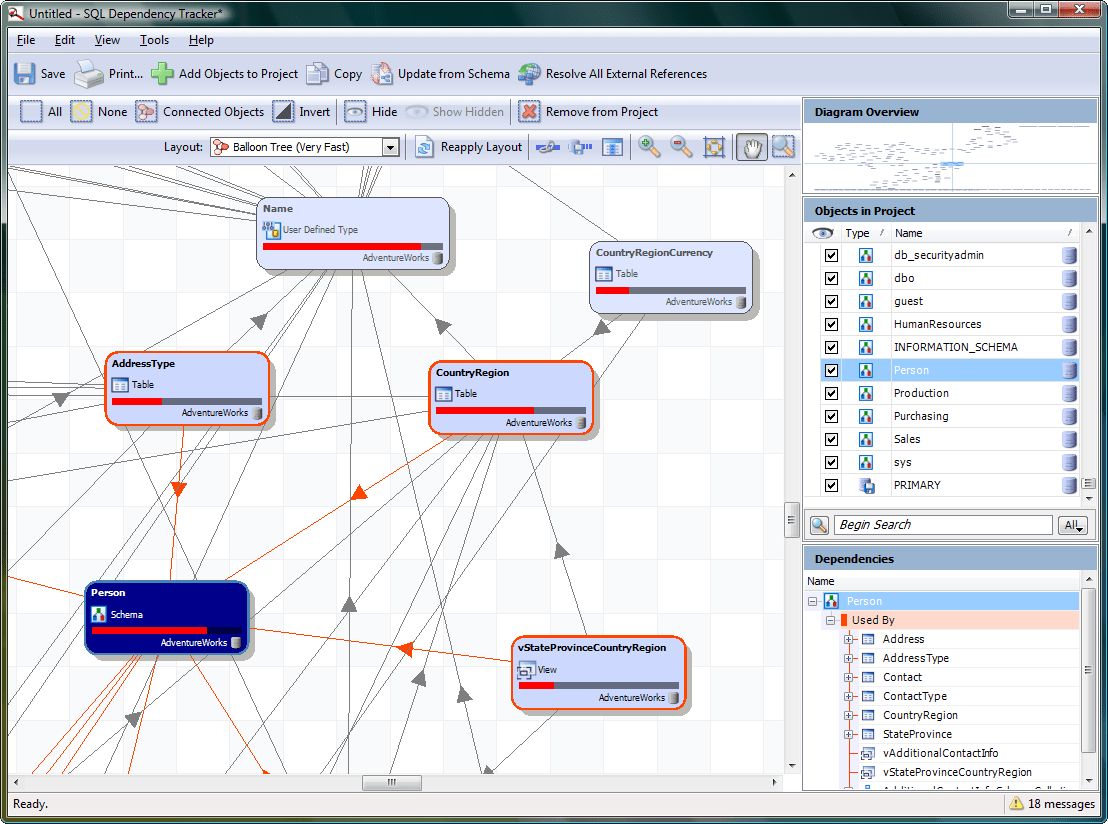Select the Zoom In magnifier icon
This screenshot has width=1108, height=824.
648,147
